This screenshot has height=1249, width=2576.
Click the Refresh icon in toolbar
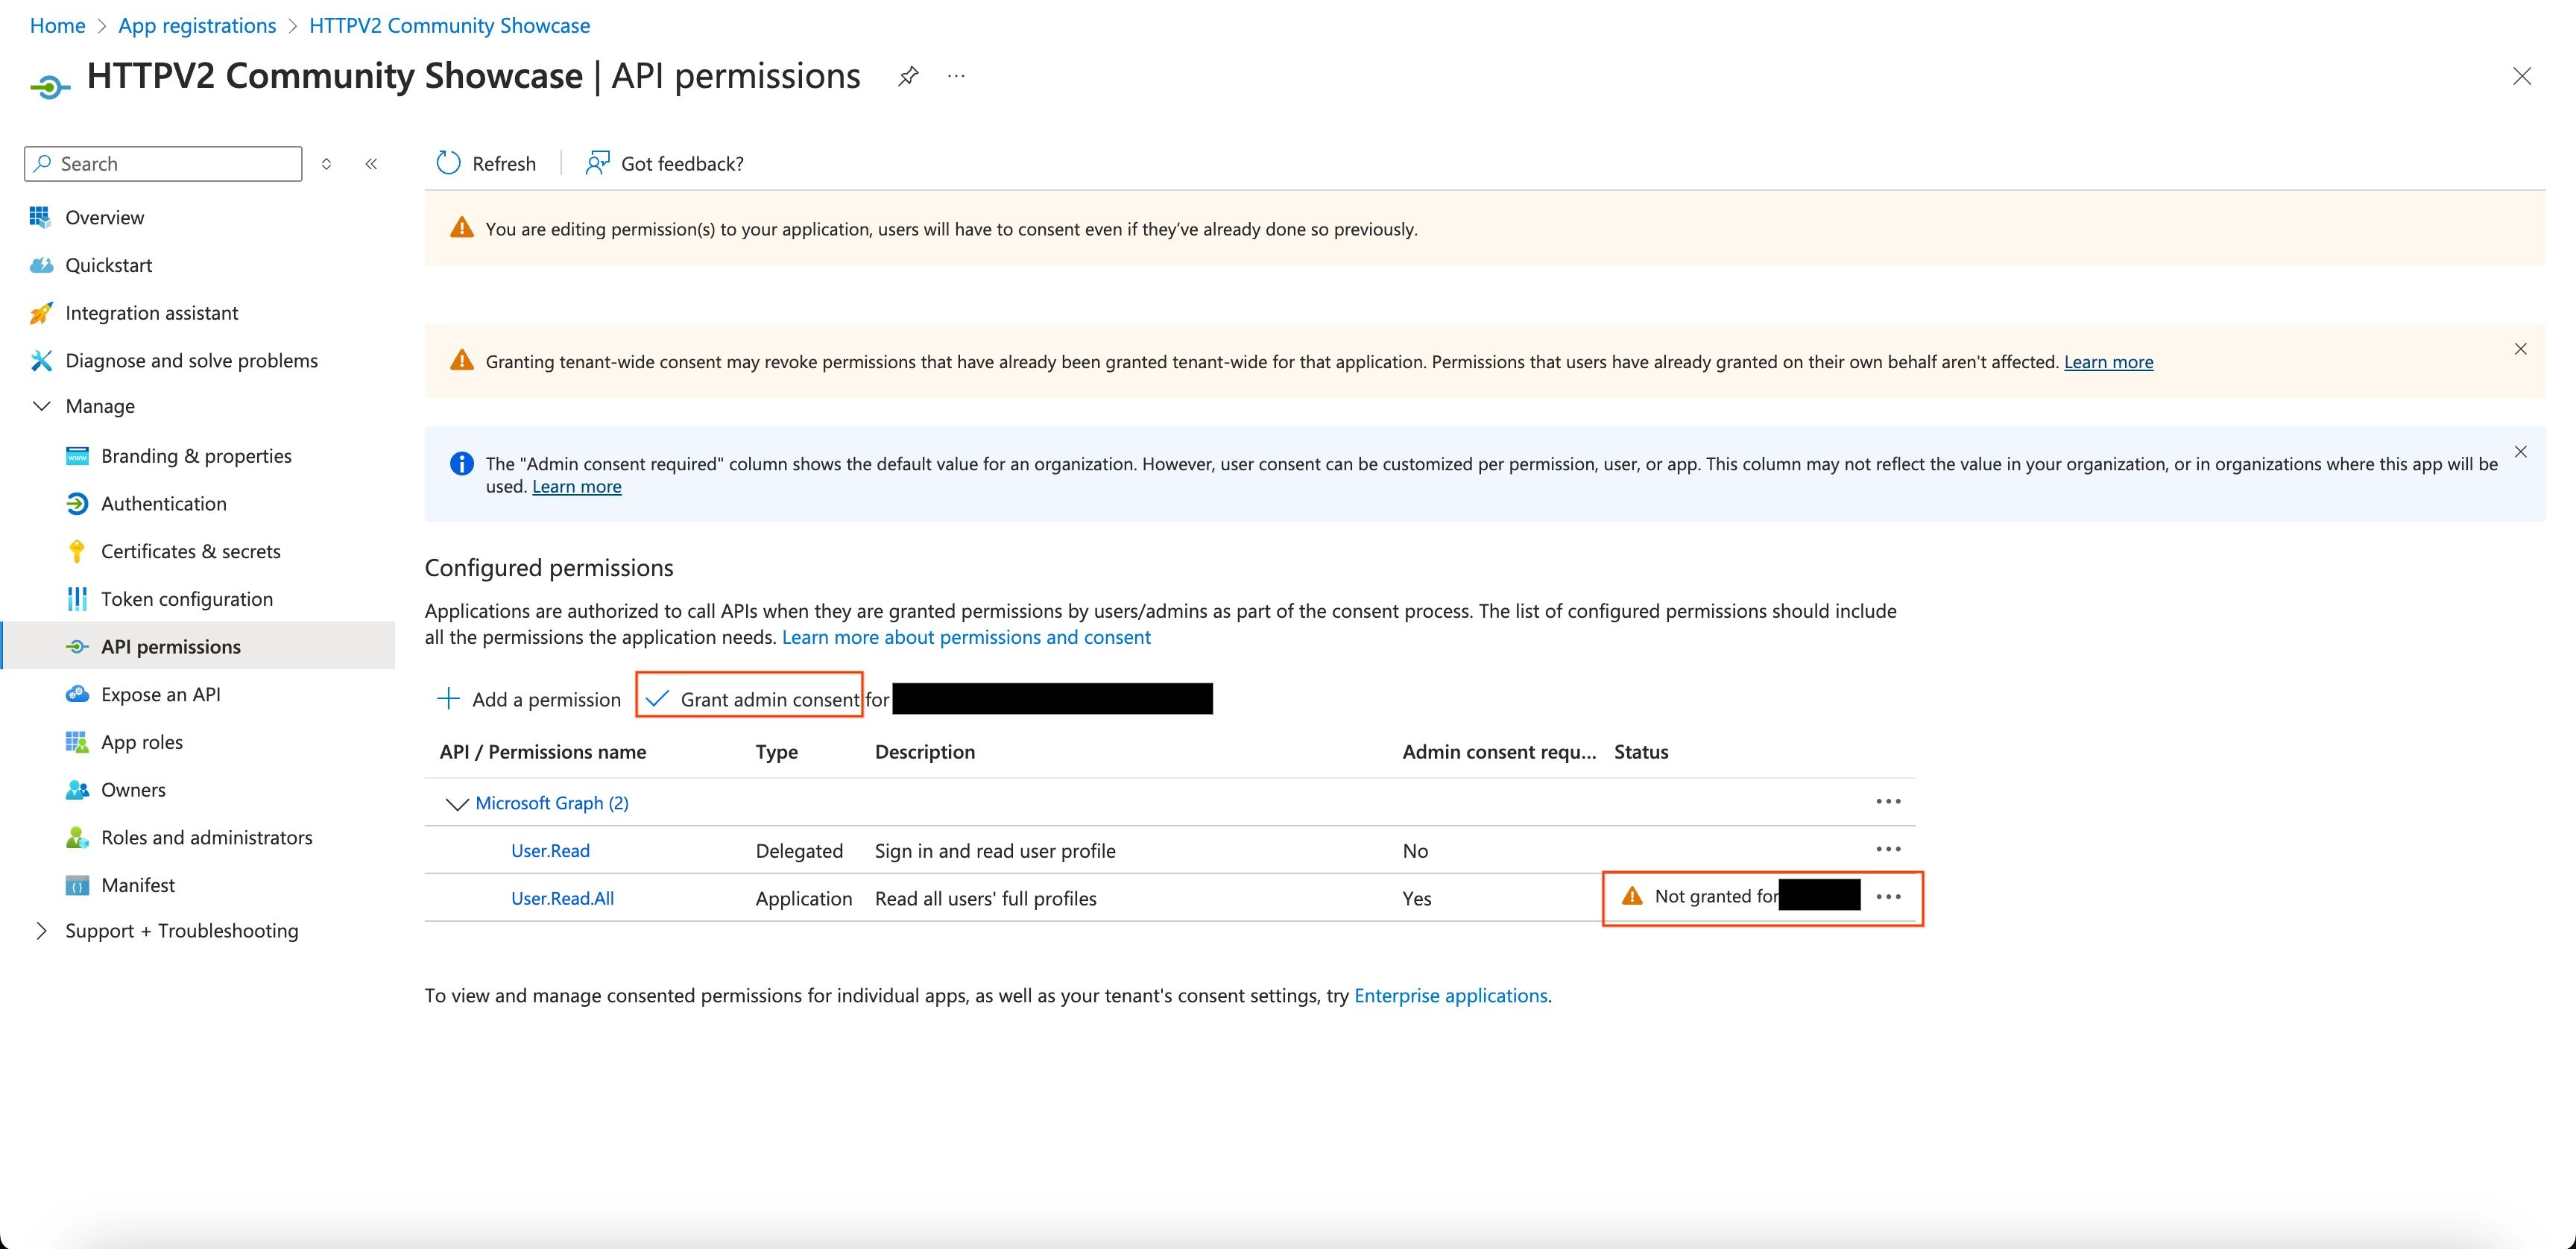pyautogui.click(x=448, y=163)
